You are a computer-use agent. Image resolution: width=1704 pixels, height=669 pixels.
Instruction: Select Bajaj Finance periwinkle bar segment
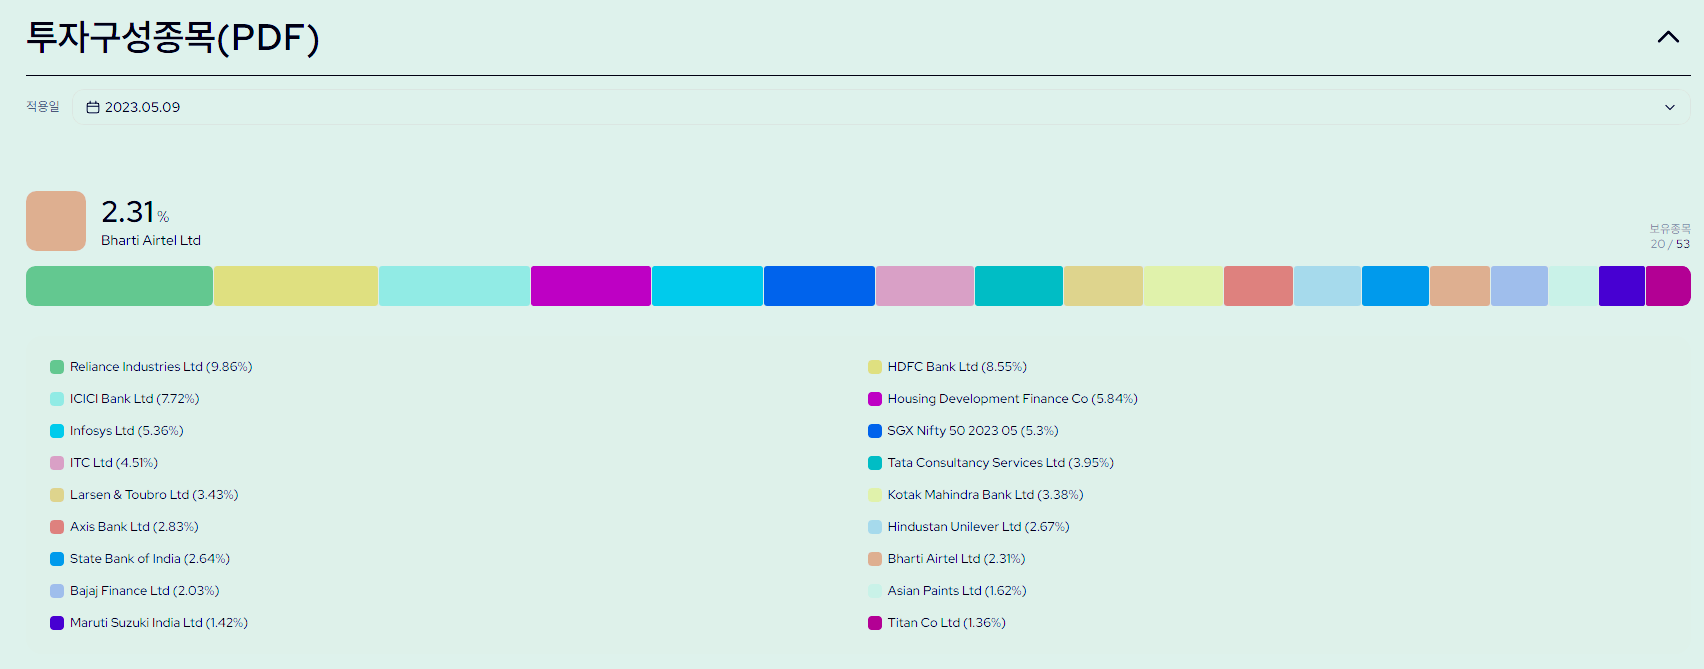click(1519, 286)
